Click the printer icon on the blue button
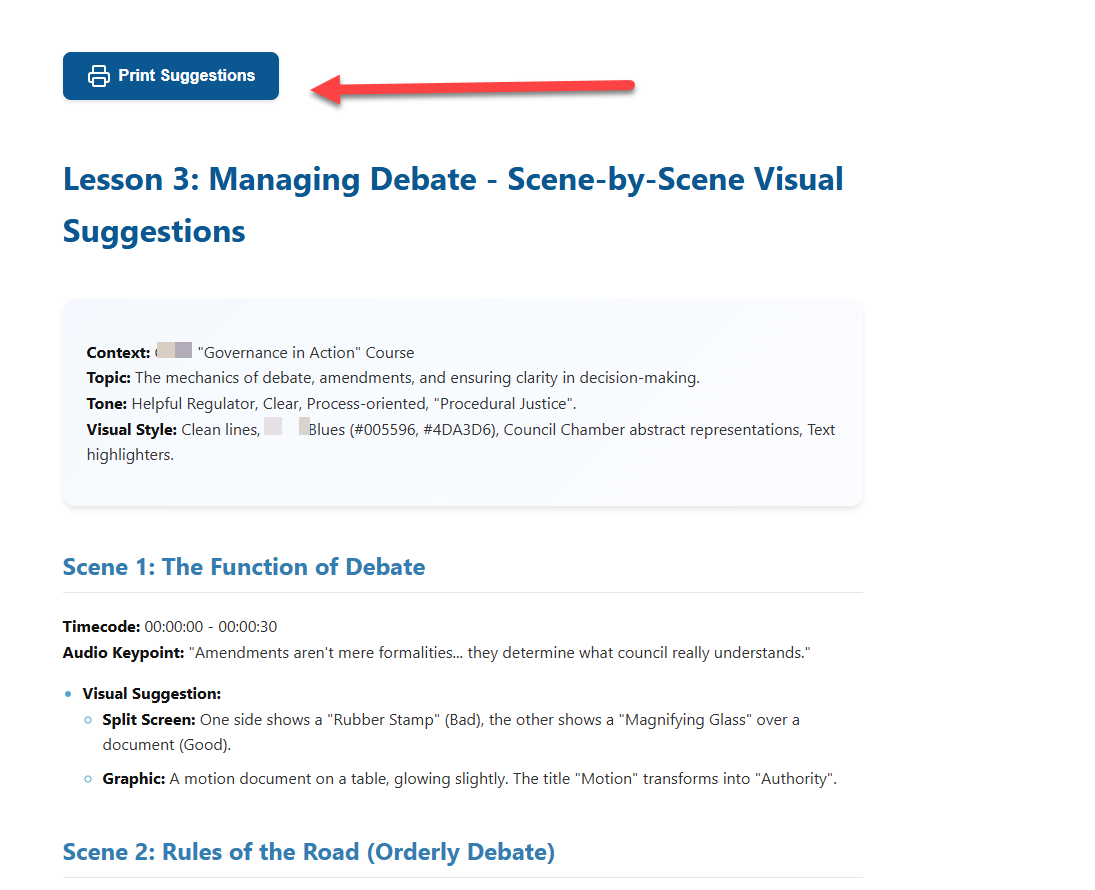The width and height of the screenshot is (1095, 890). pyautogui.click(x=98, y=75)
